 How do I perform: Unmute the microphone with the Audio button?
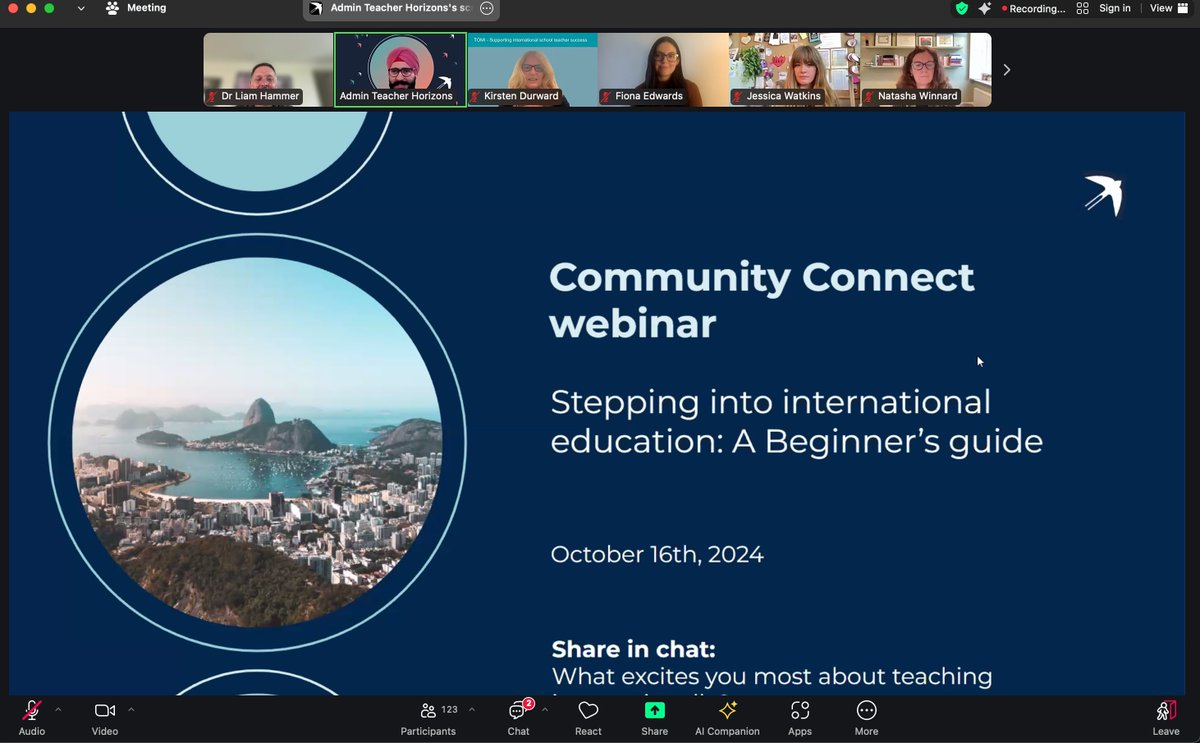pyautogui.click(x=31, y=717)
